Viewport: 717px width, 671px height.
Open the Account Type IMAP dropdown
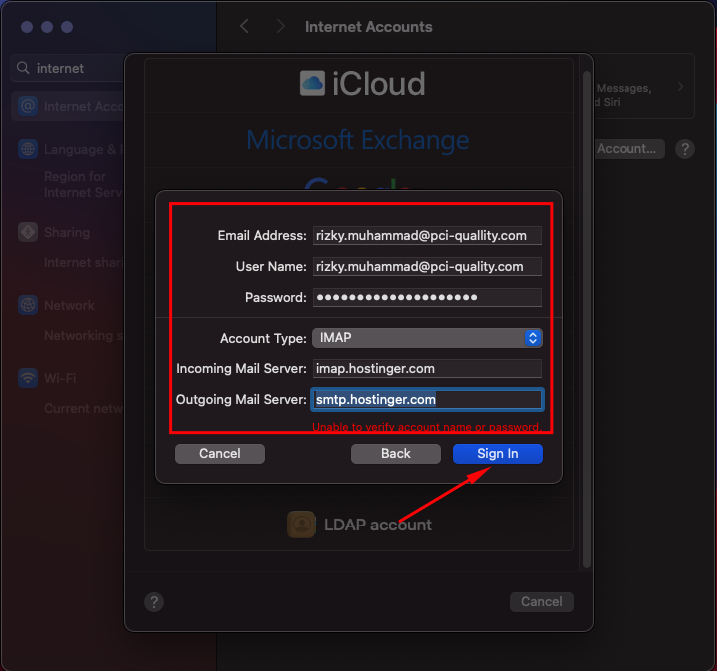(427, 338)
